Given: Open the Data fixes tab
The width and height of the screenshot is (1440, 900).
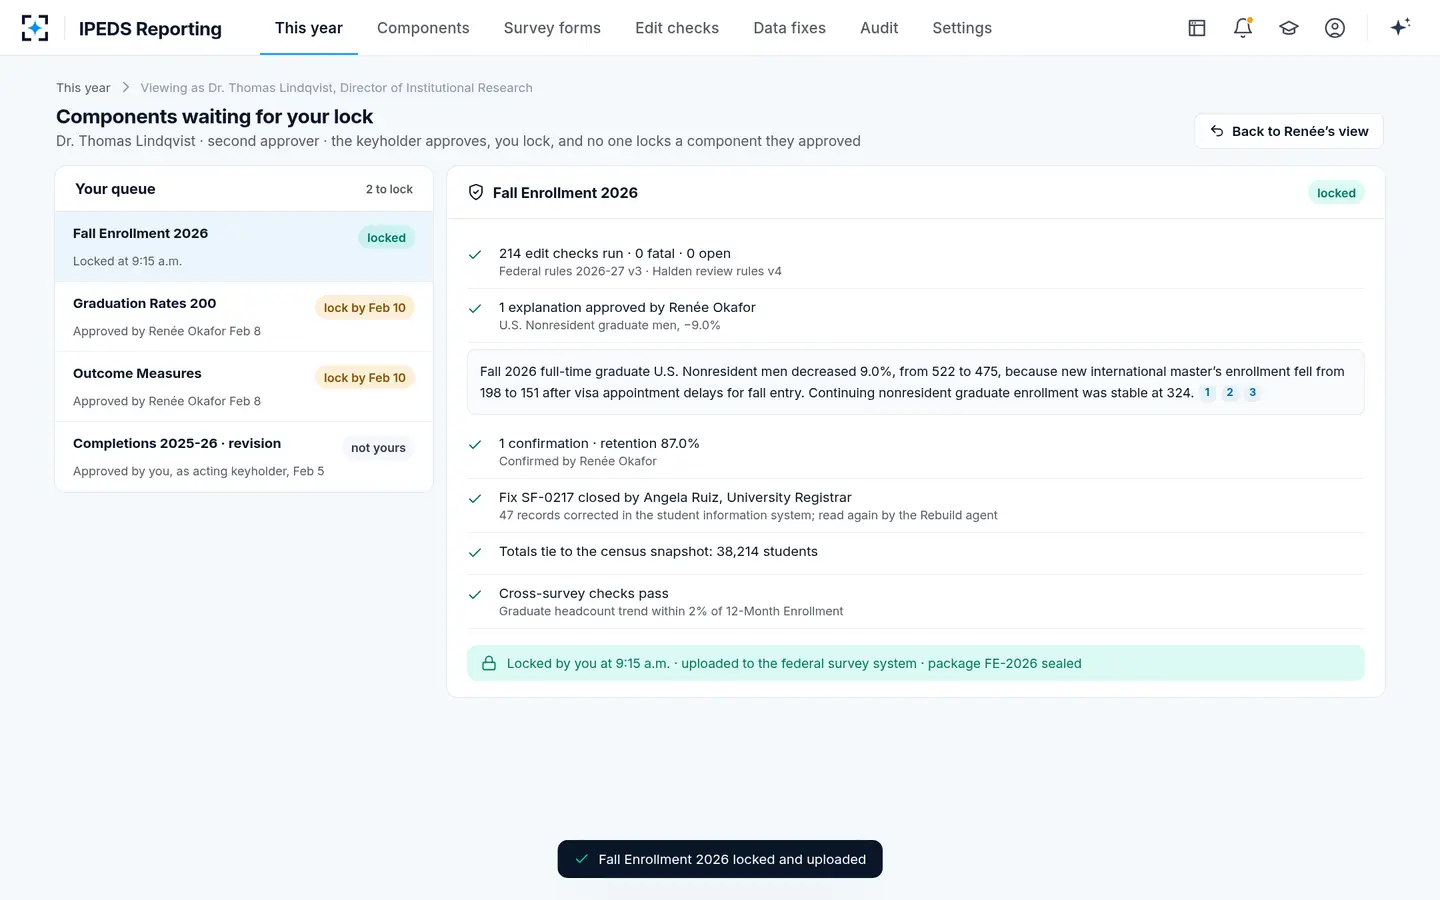Looking at the screenshot, I should click(790, 28).
